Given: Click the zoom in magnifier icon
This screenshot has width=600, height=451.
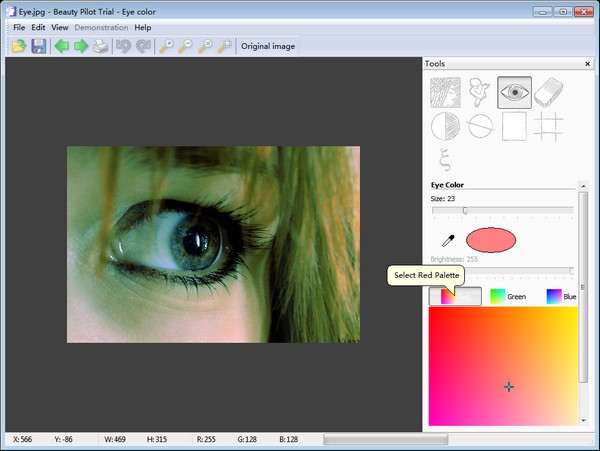Looking at the screenshot, I should [x=166, y=47].
